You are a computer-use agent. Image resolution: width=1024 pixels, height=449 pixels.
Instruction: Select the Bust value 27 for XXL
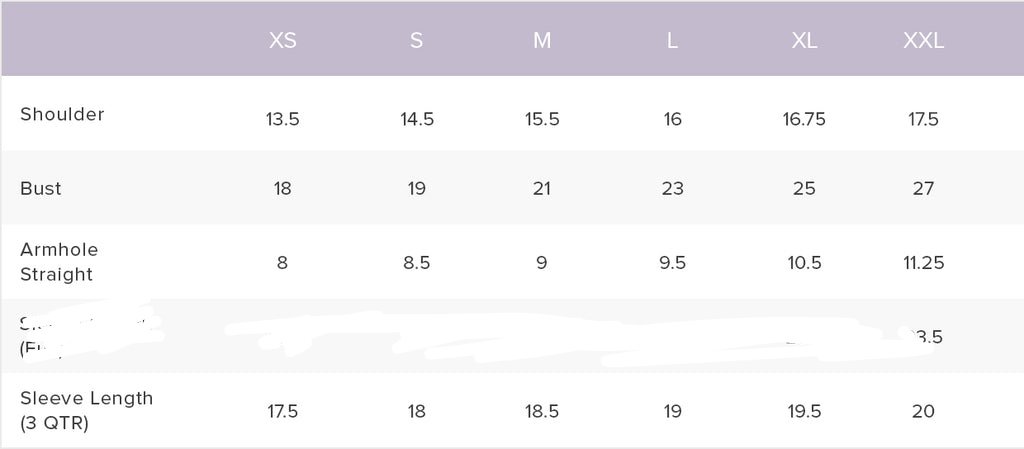click(x=923, y=188)
